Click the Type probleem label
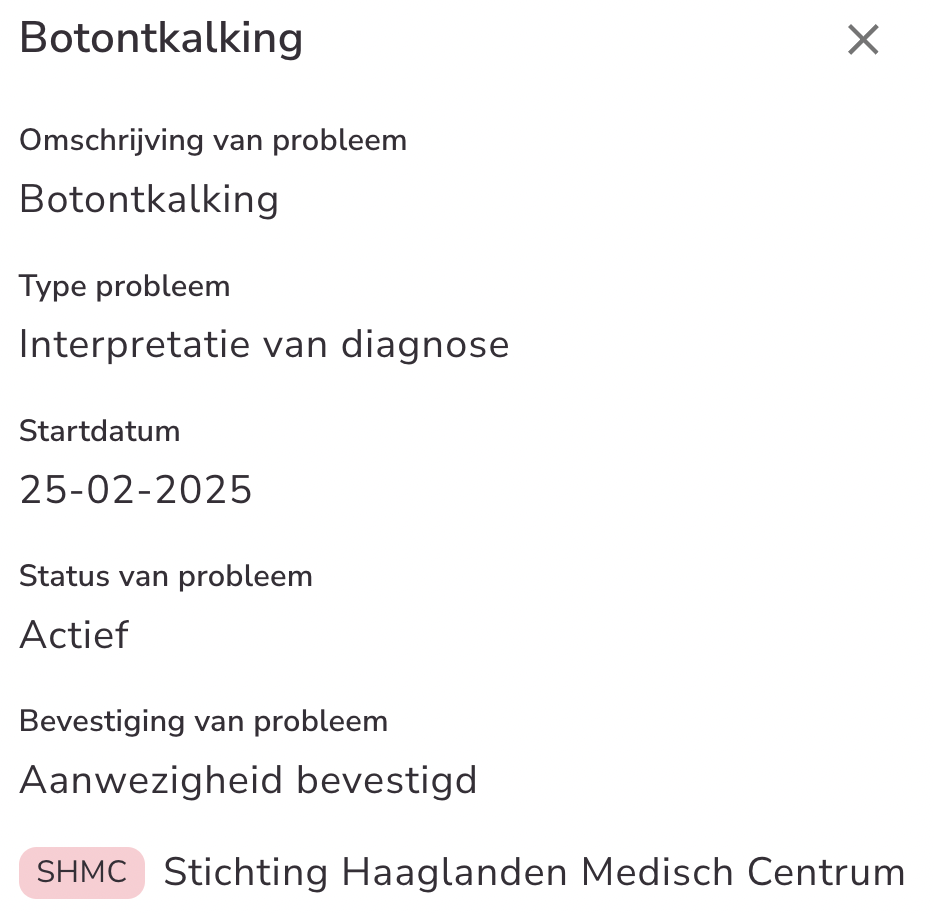 [x=125, y=287]
